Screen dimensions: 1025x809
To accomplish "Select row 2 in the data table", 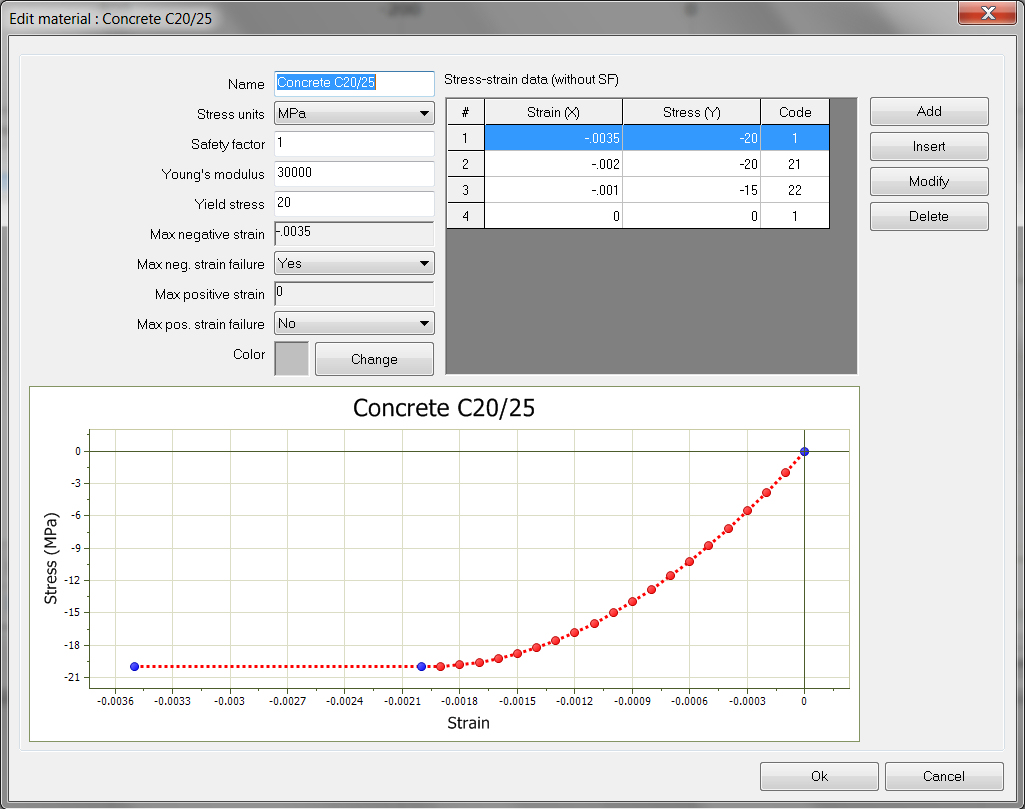I will click(x=553, y=164).
